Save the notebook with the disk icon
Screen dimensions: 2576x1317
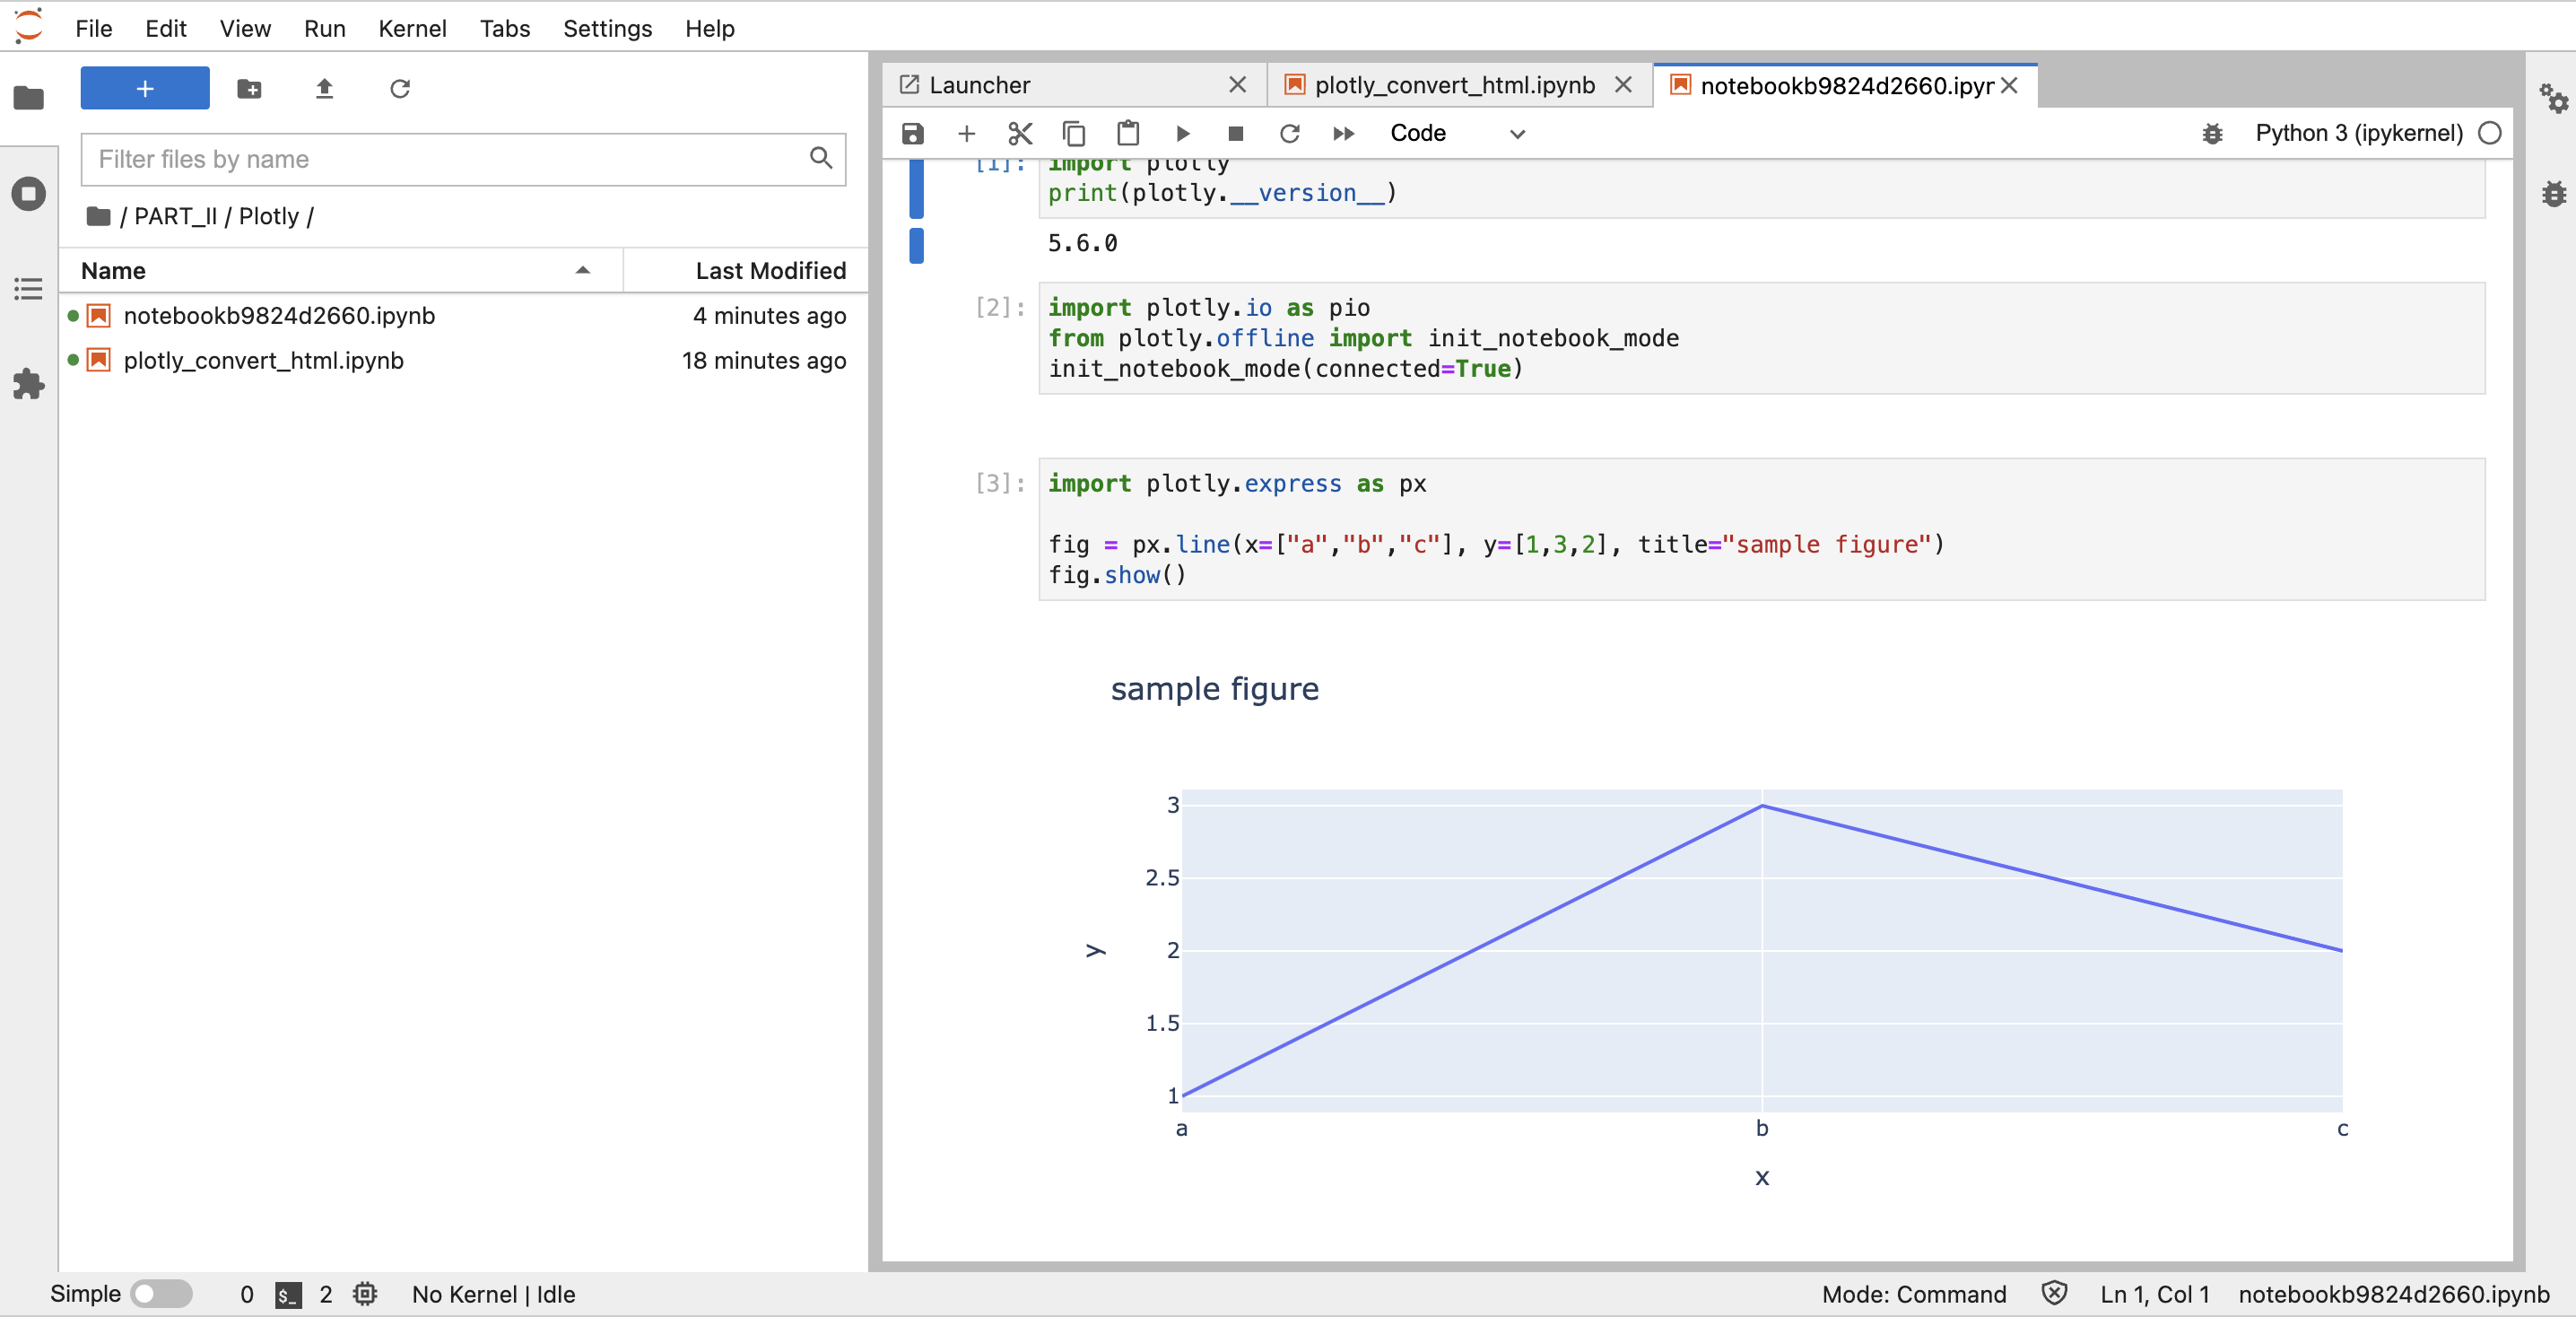click(912, 133)
